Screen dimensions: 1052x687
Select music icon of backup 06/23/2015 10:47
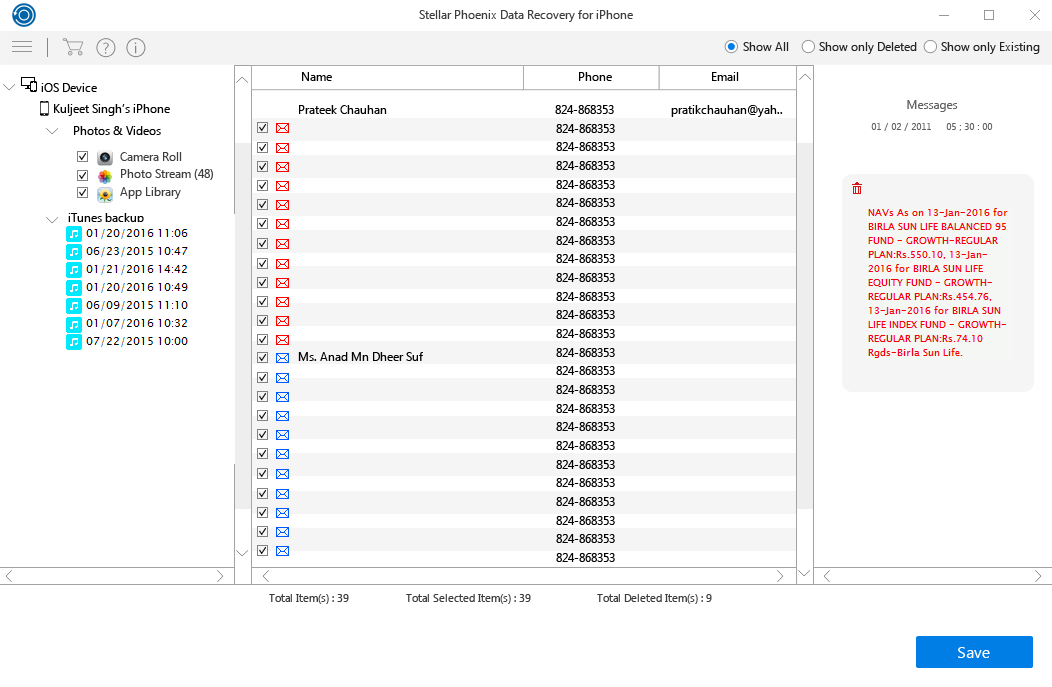[74, 252]
